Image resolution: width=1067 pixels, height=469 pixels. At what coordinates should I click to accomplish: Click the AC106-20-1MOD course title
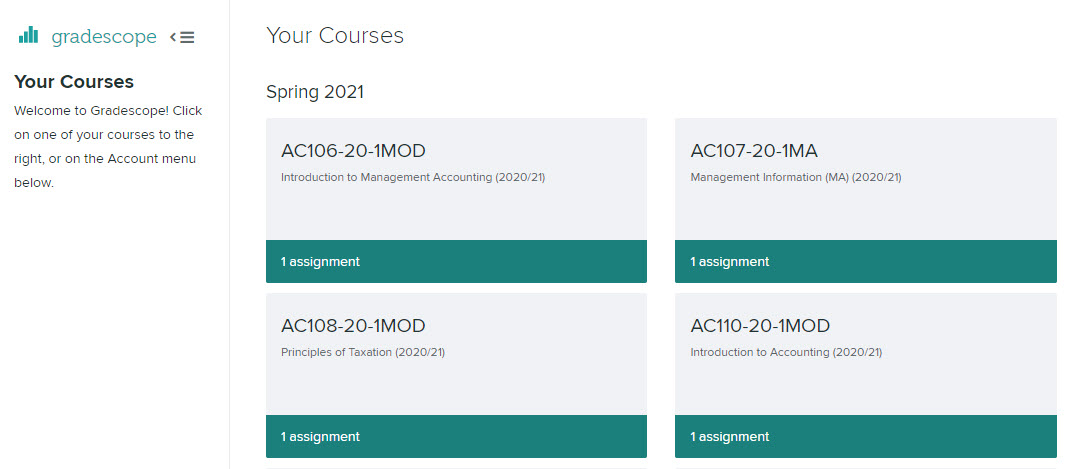[353, 151]
